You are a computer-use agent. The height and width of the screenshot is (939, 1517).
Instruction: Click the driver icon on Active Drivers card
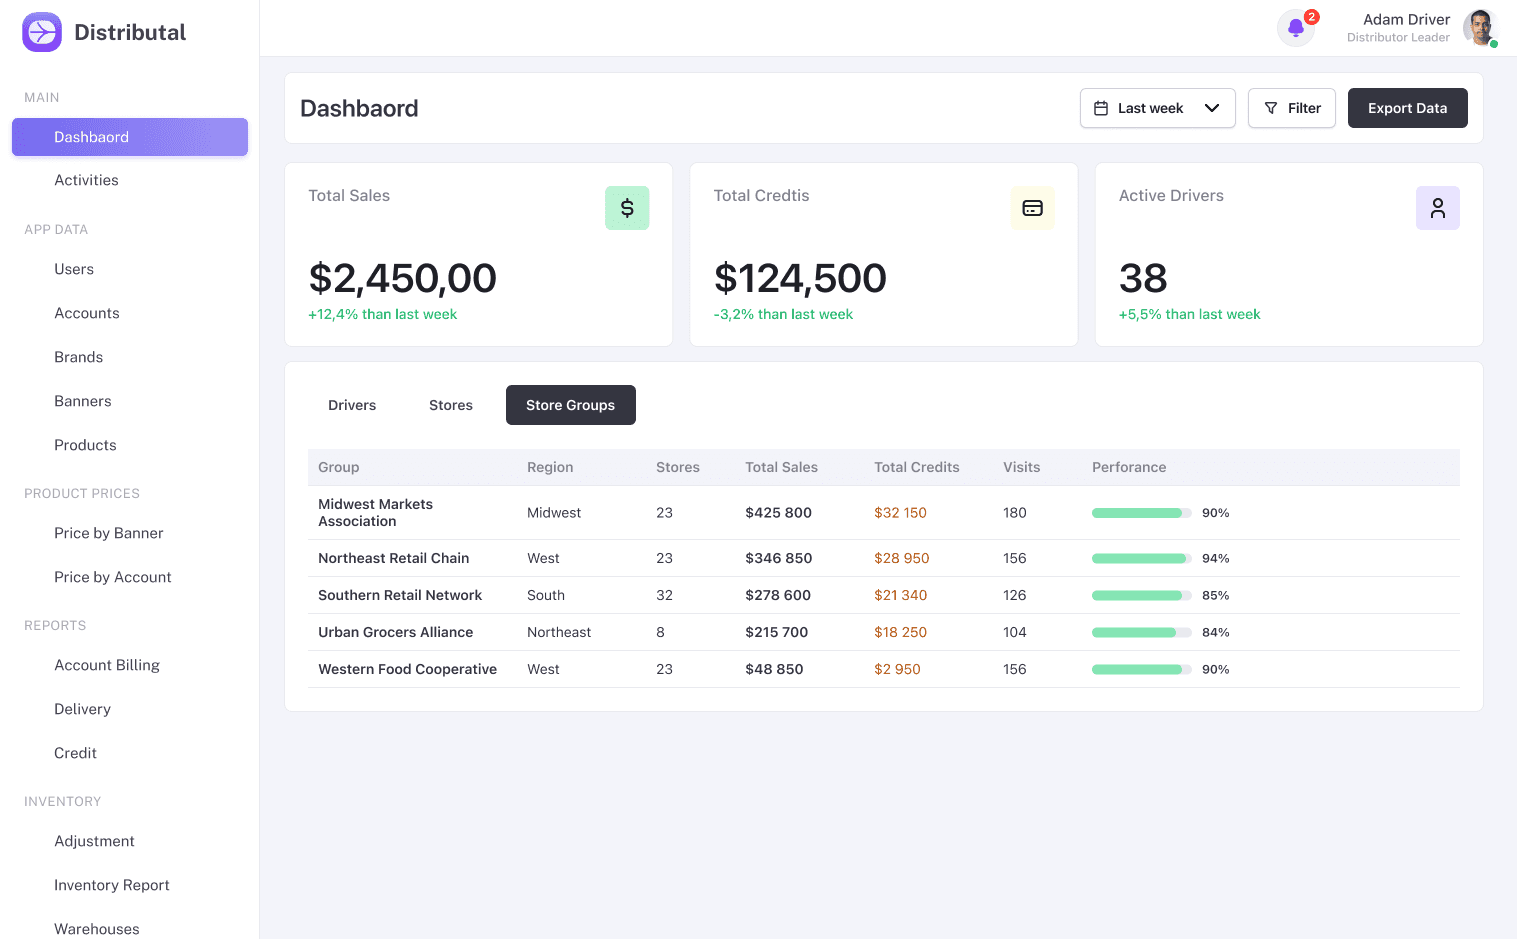coord(1437,208)
